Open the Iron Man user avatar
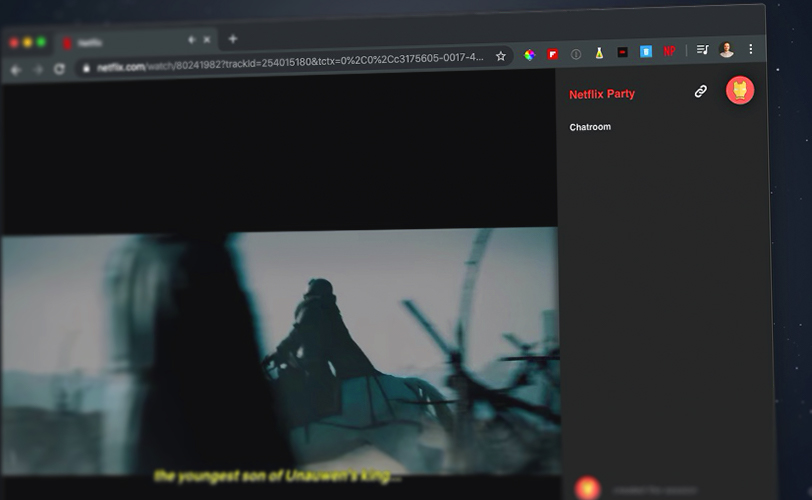 coord(740,91)
